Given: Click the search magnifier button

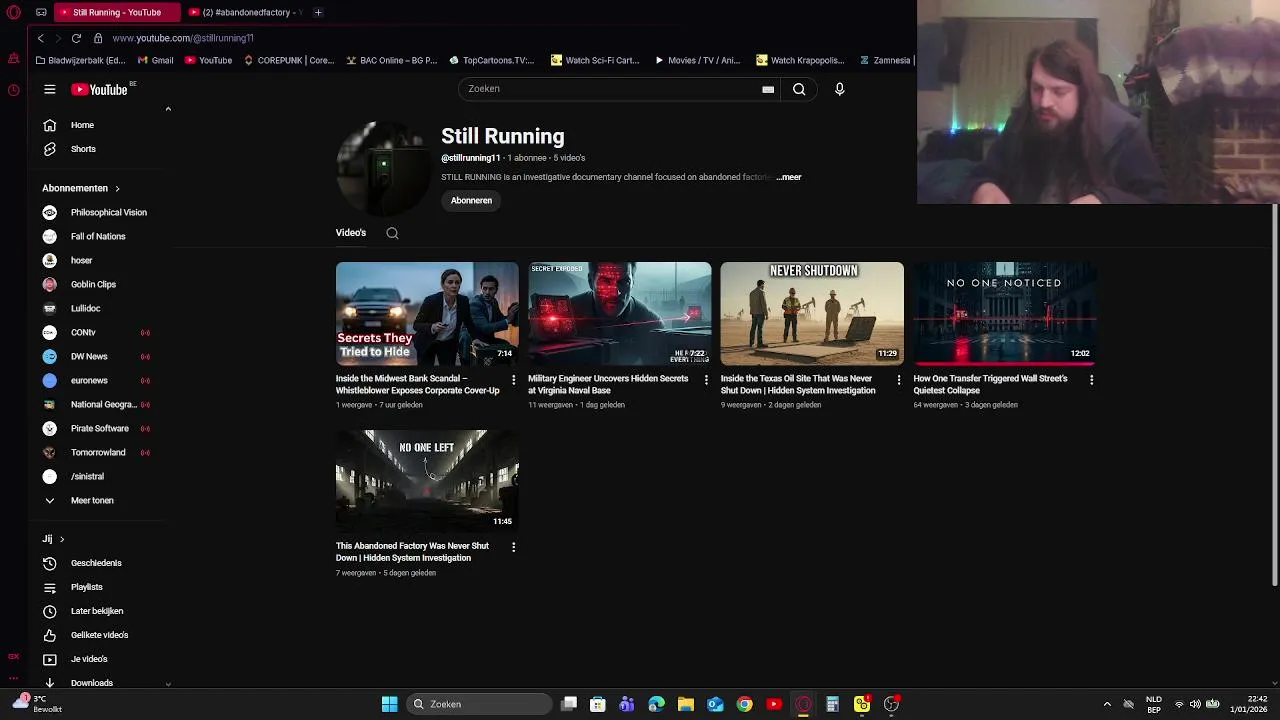Looking at the screenshot, I should [x=799, y=89].
